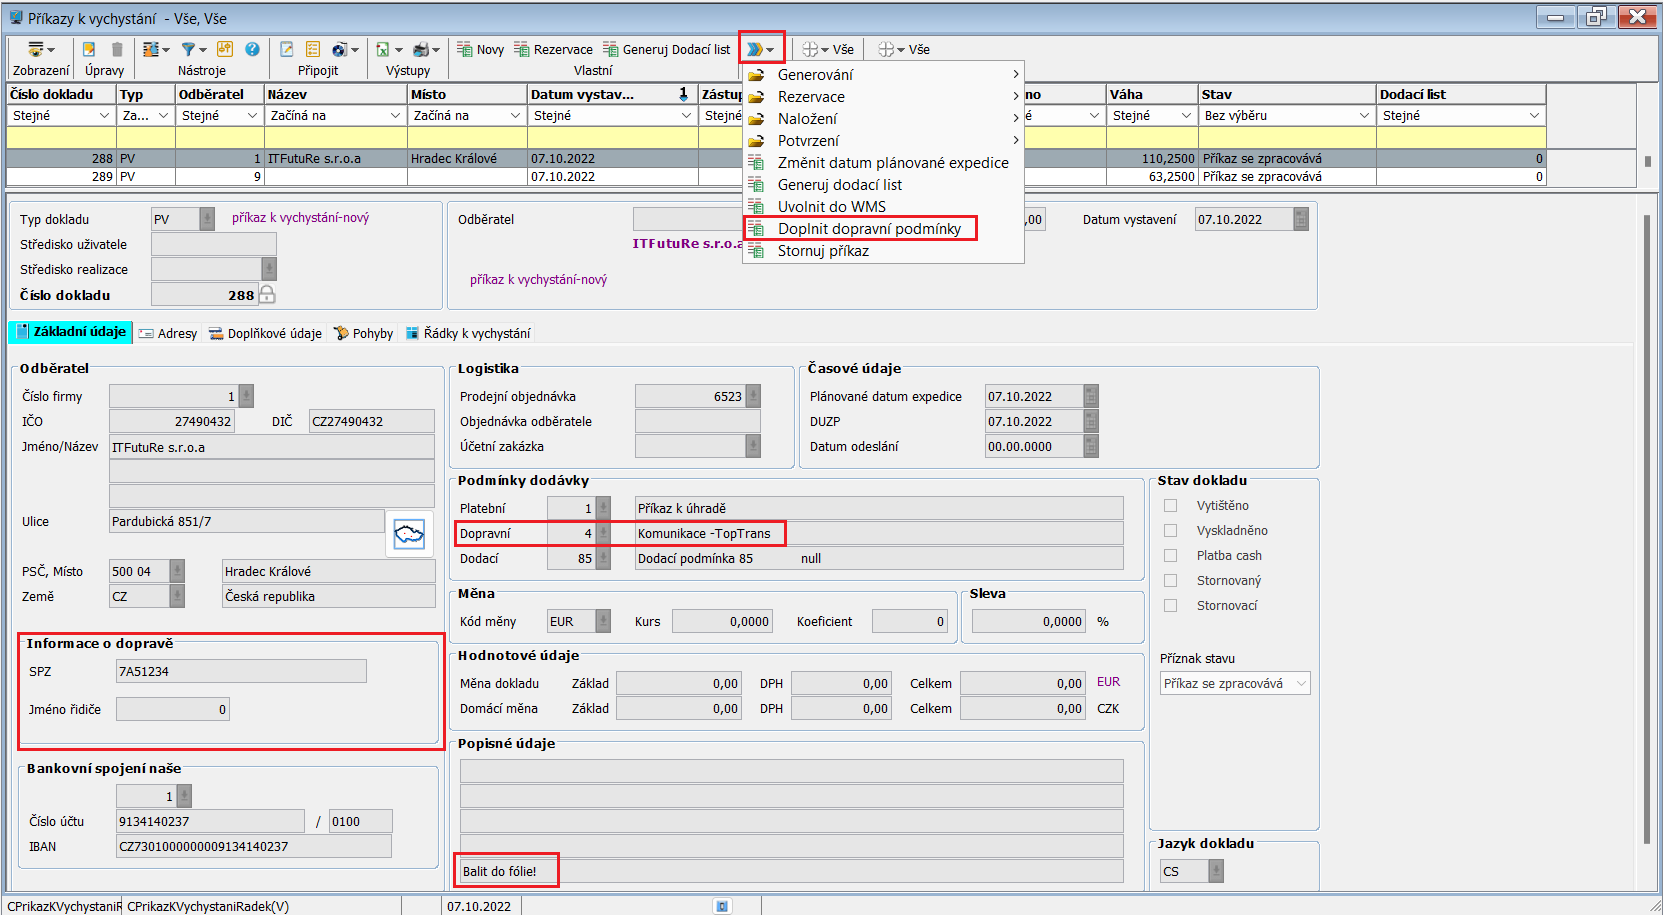Click the filter funnel icon in Nástroje
This screenshot has width=1663, height=915.
point(188,49)
